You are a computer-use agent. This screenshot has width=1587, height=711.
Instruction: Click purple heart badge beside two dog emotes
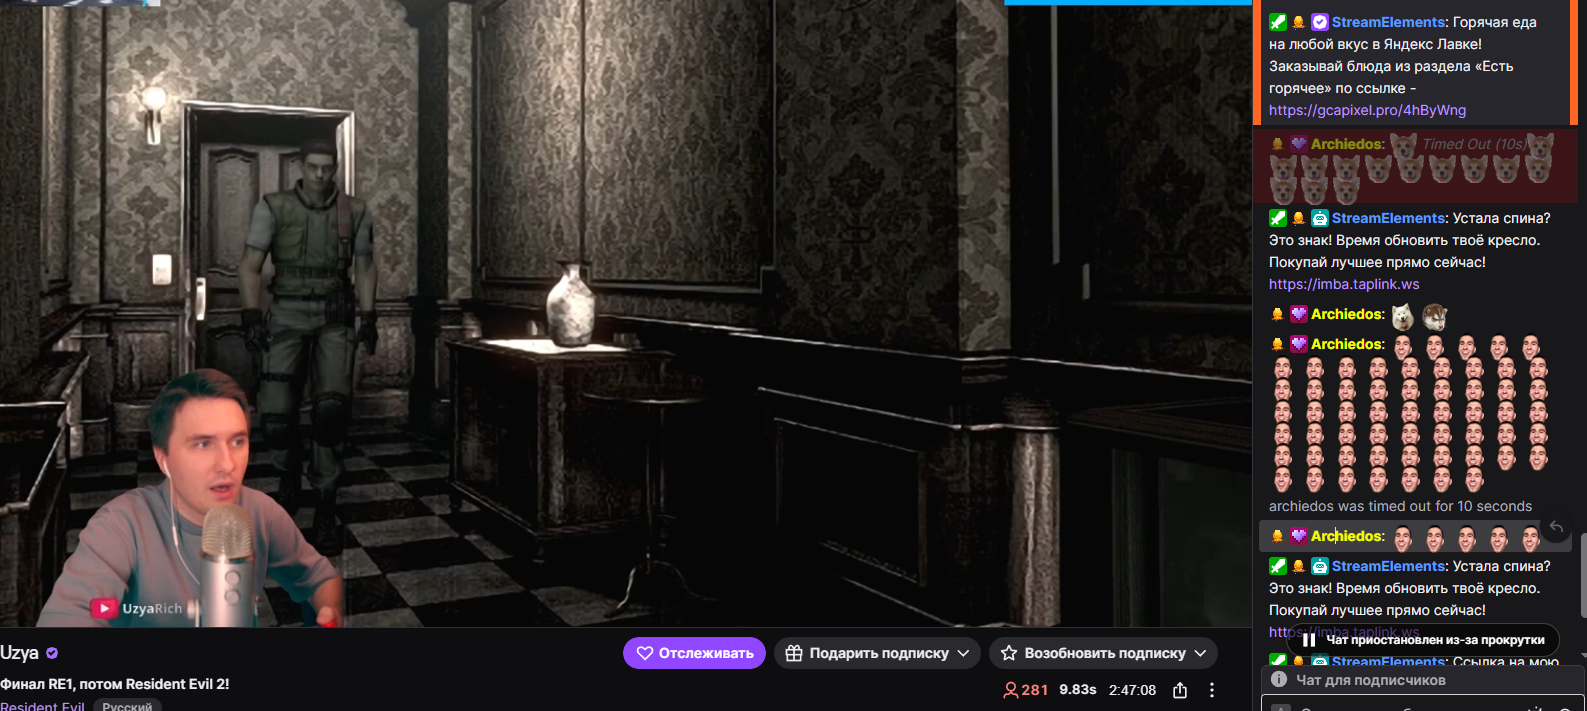(1299, 314)
